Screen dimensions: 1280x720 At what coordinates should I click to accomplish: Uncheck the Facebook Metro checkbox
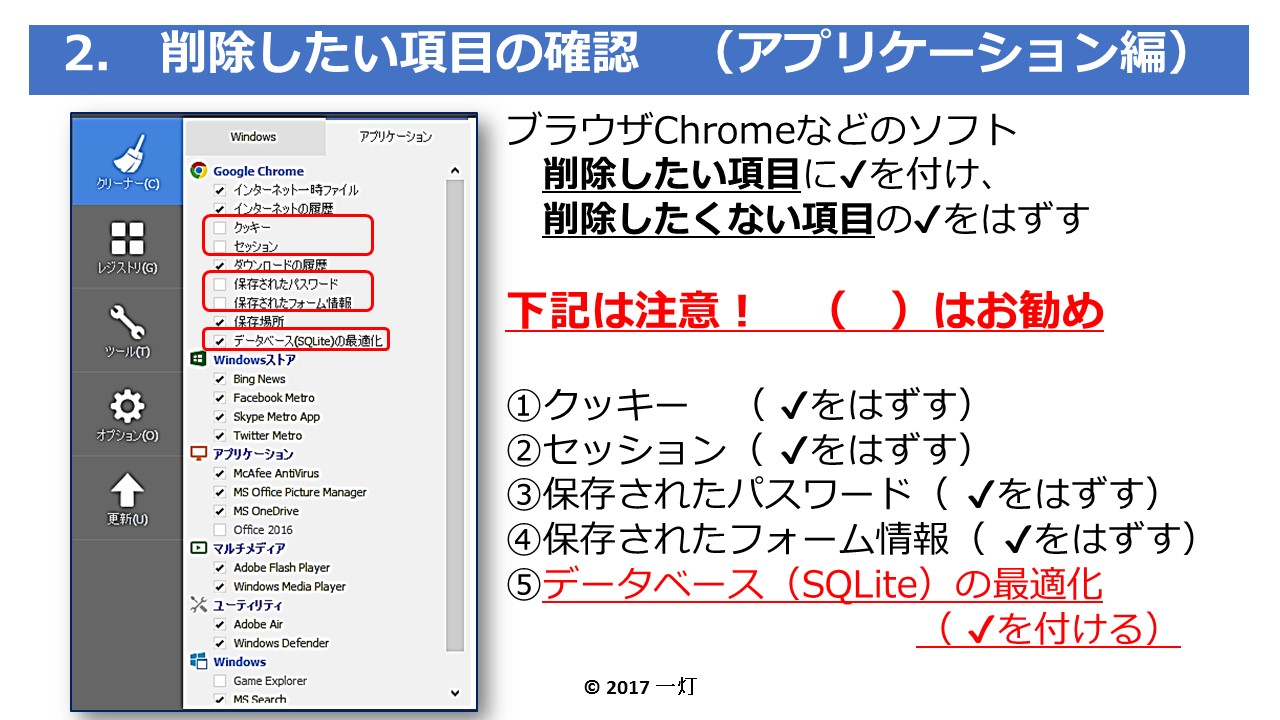220,398
